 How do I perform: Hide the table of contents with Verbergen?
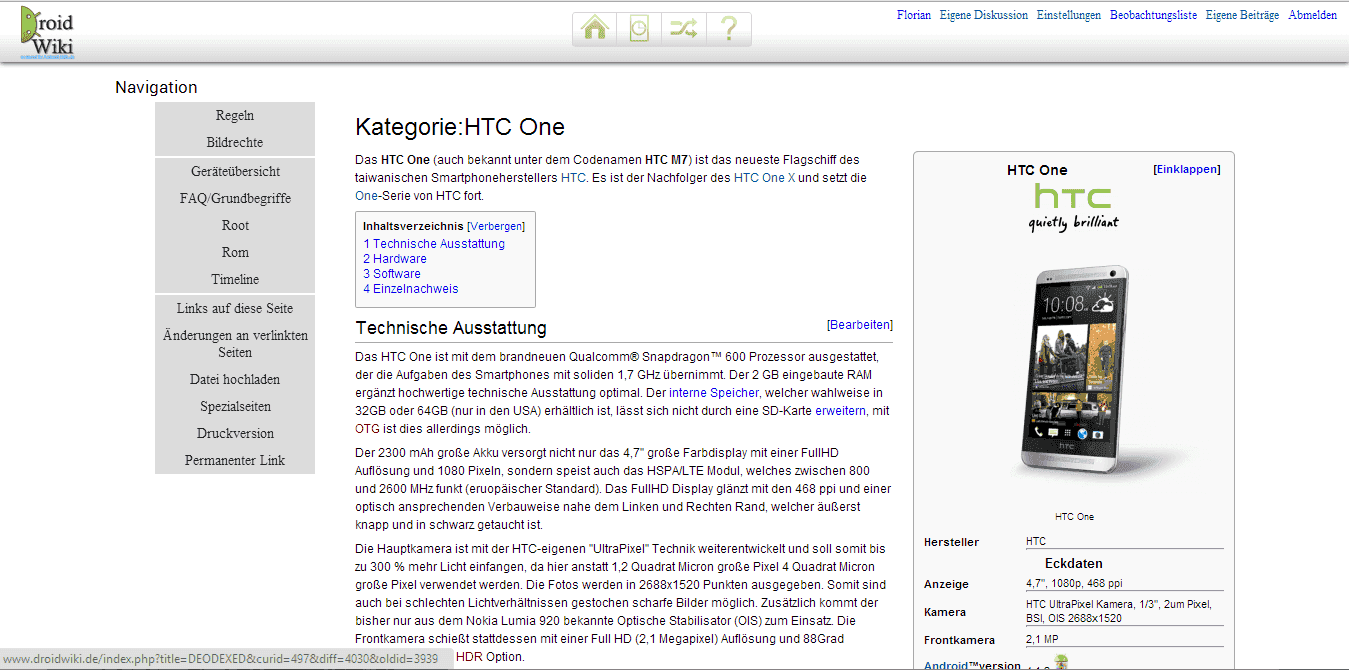click(x=496, y=226)
